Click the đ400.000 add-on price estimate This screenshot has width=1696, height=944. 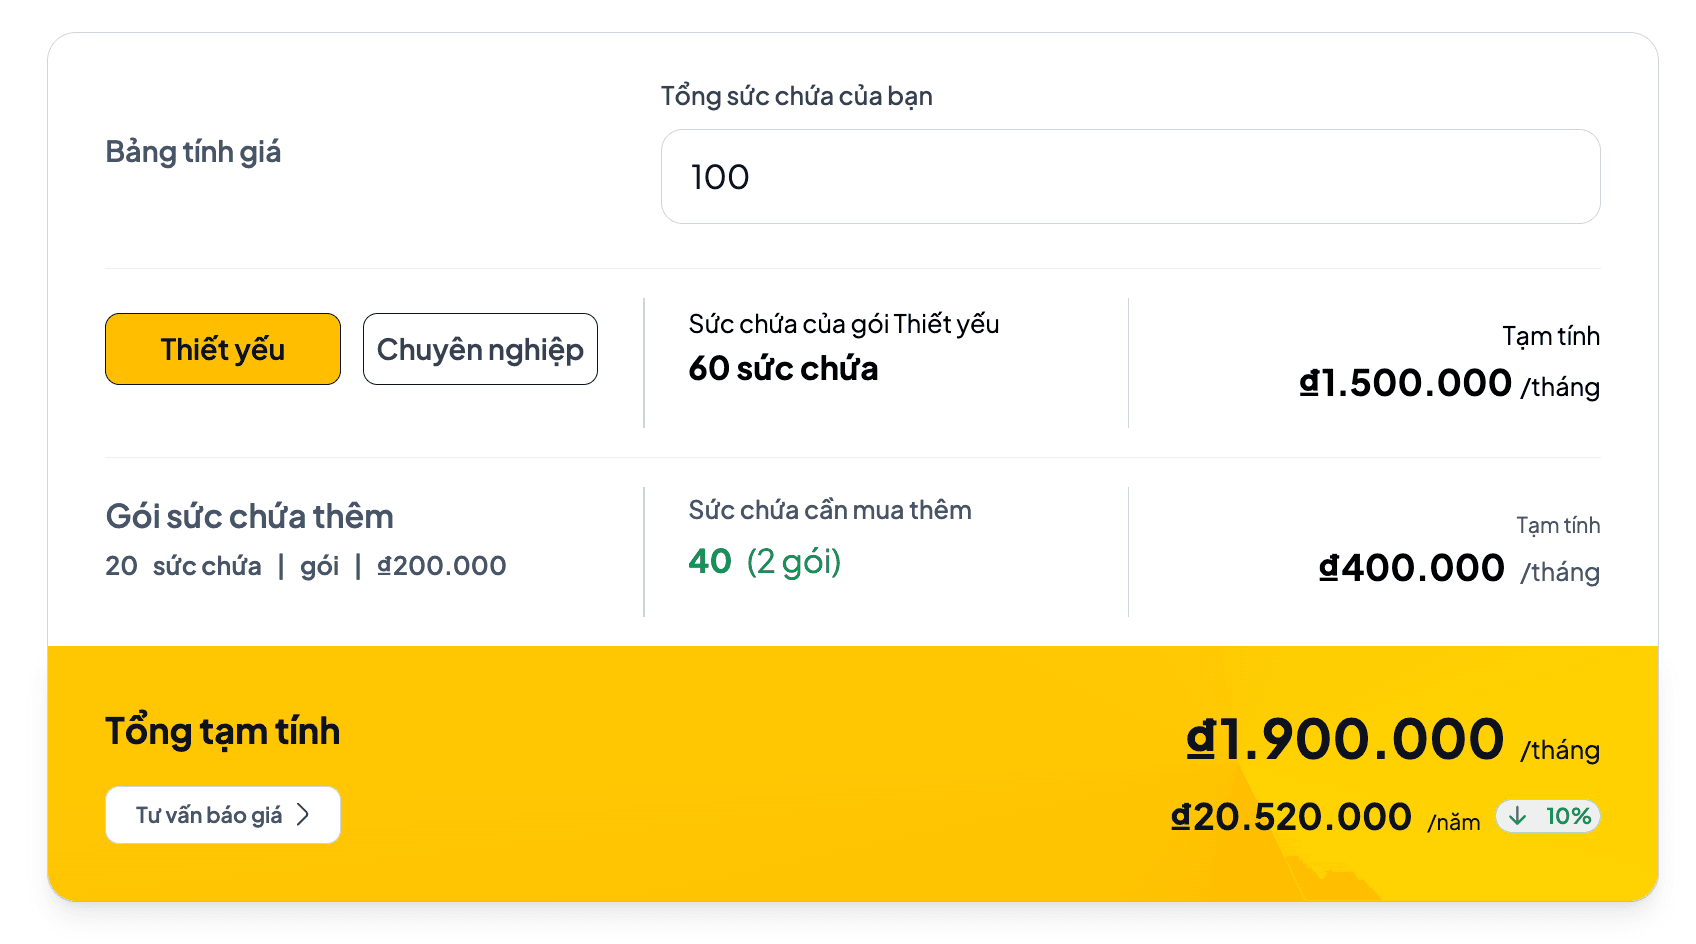coord(1412,567)
